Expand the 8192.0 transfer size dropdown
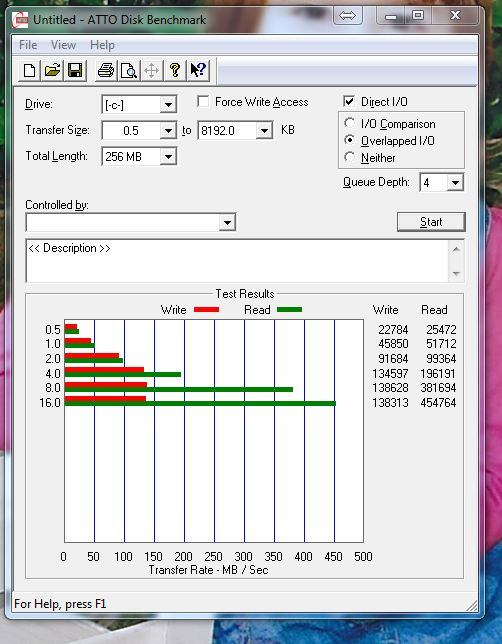 point(264,131)
